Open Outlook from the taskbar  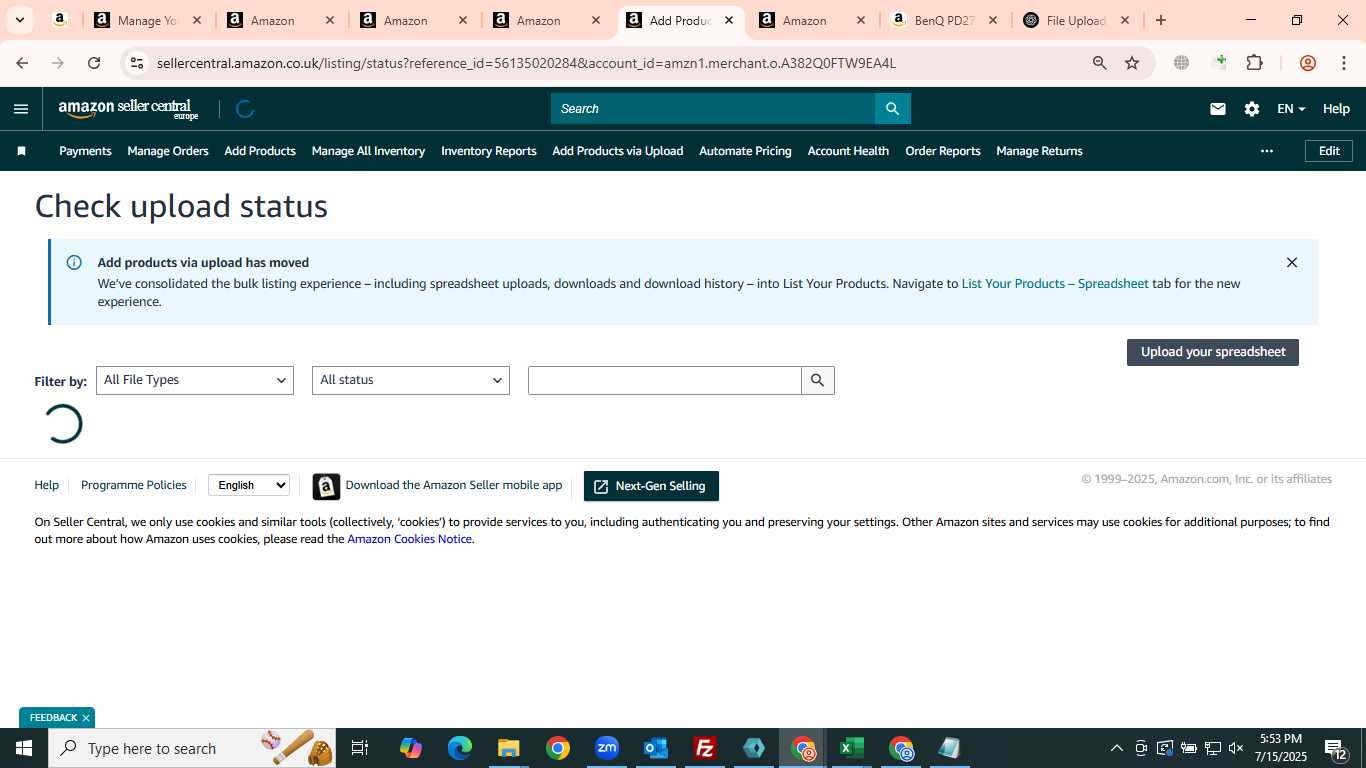[x=656, y=748]
